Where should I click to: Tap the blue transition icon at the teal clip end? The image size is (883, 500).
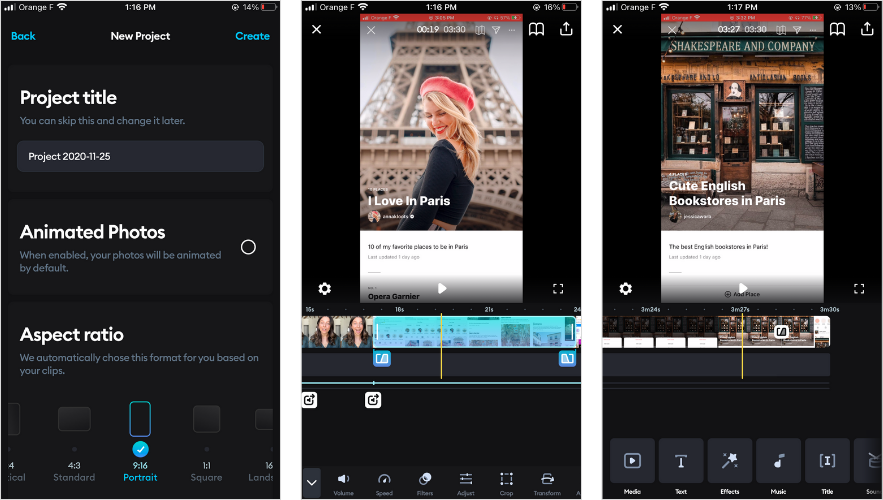click(567, 358)
